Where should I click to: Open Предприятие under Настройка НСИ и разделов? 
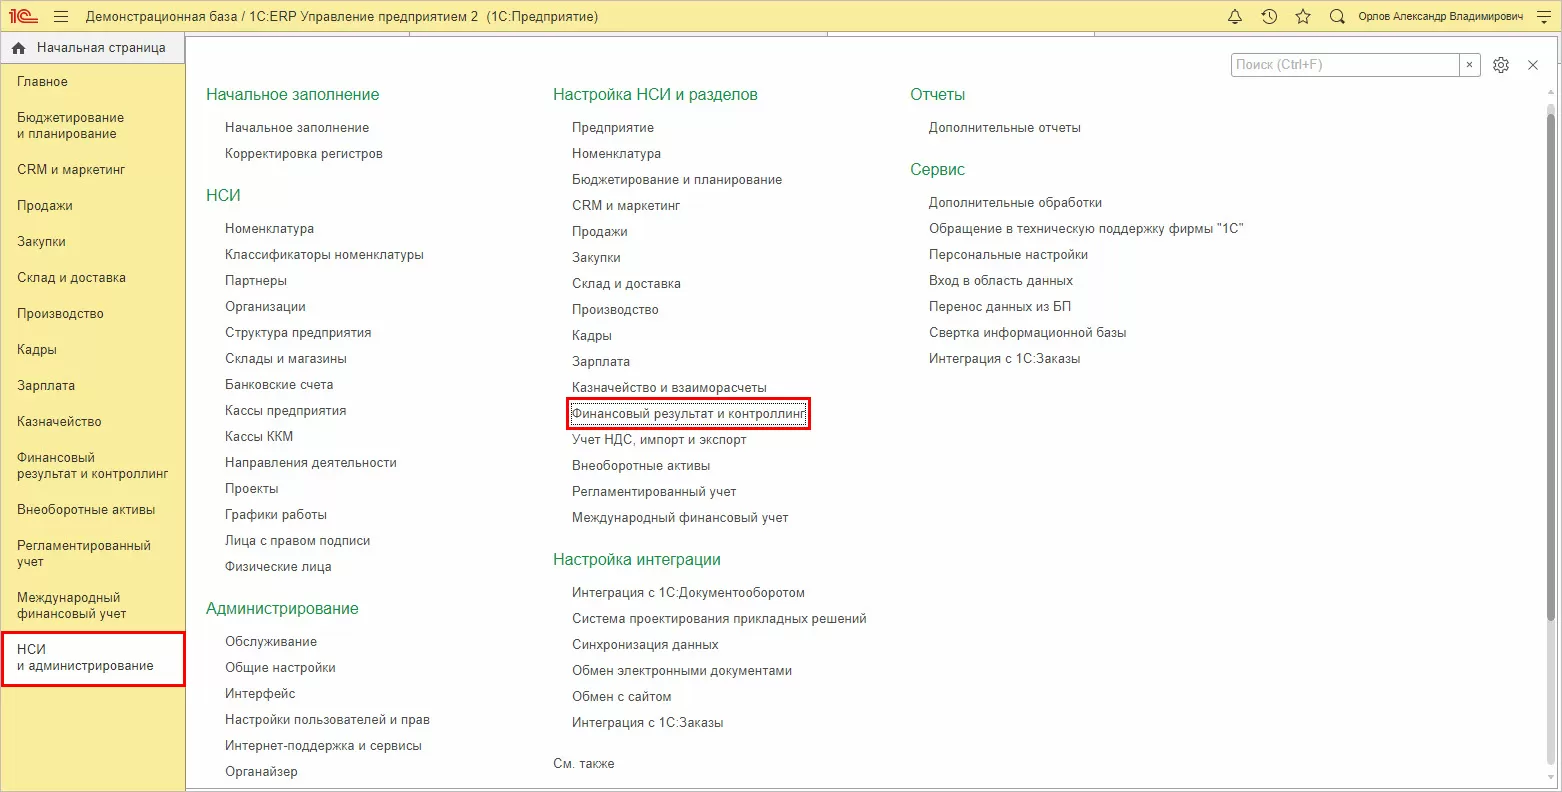pyautogui.click(x=613, y=128)
